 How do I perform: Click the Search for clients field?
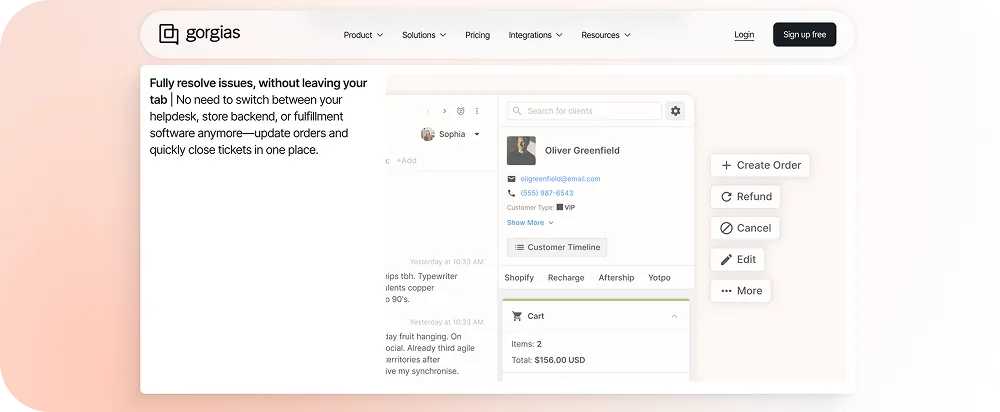pyautogui.click(x=584, y=111)
